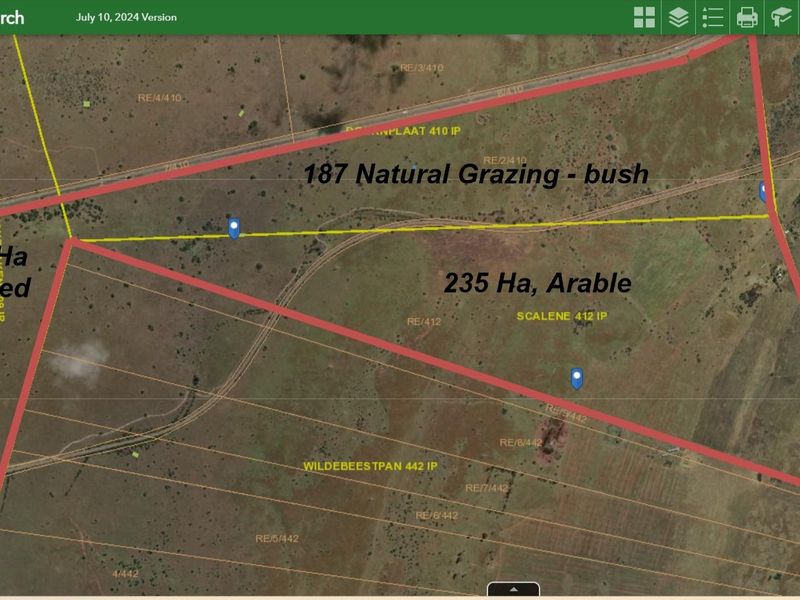The height and width of the screenshot is (600, 800).
Task: Open the bookmarks book icon
Action: (781, 17)
